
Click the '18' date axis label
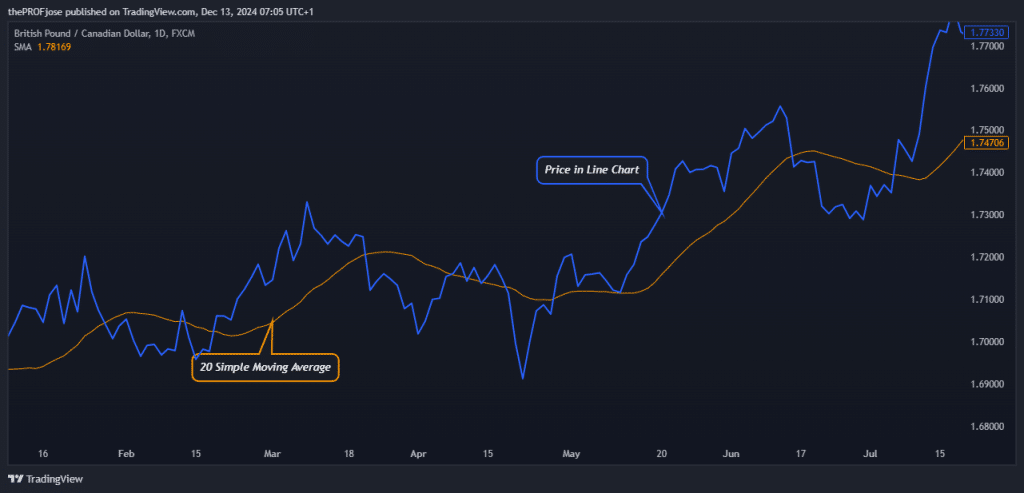click(x=349, y=453)
